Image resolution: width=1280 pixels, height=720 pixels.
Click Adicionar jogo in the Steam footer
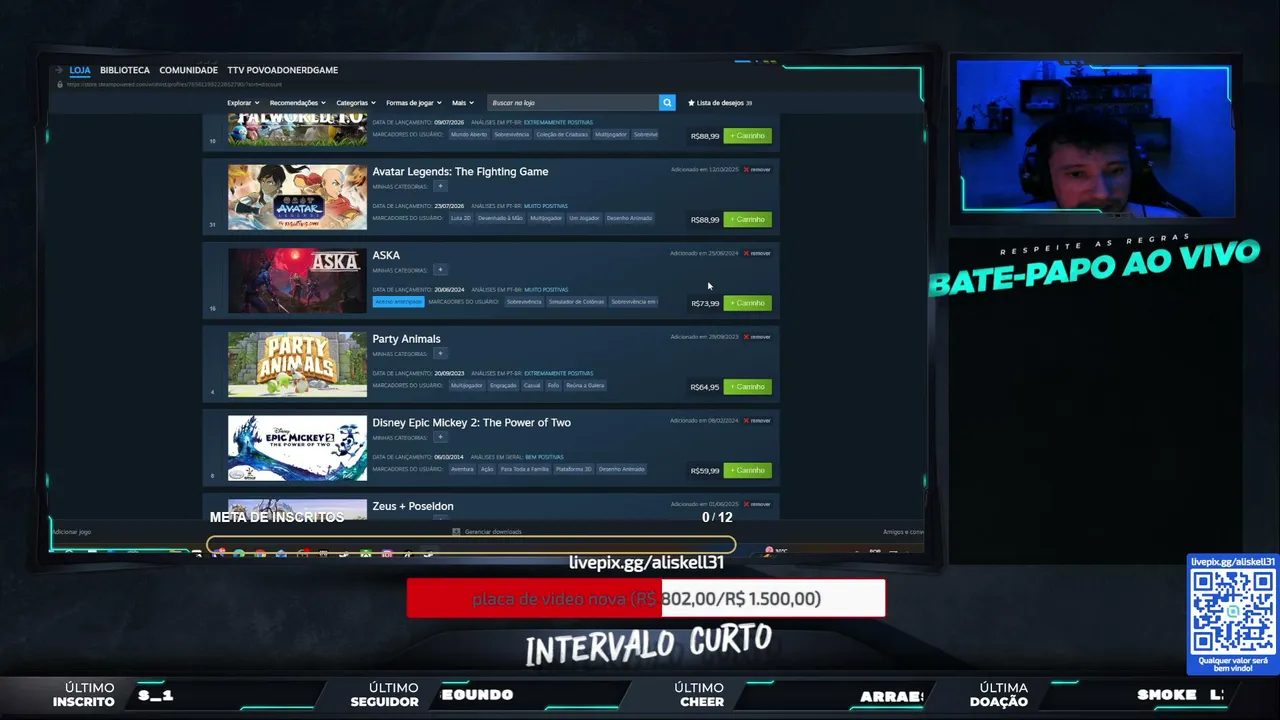pos(71,532)
